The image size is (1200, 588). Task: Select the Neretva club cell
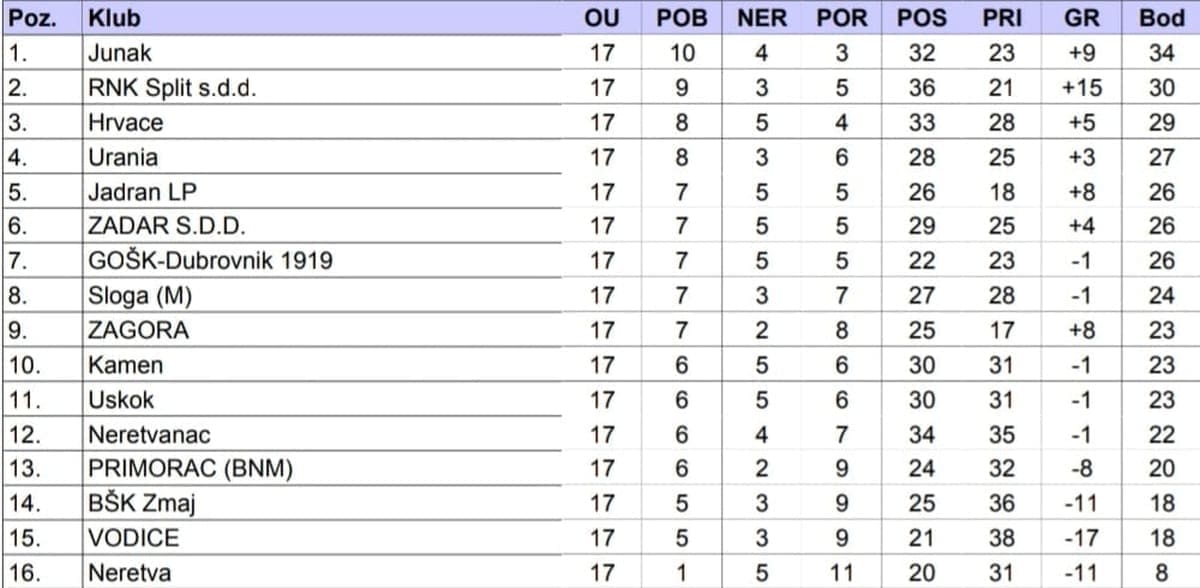click(x=127, y=573)
